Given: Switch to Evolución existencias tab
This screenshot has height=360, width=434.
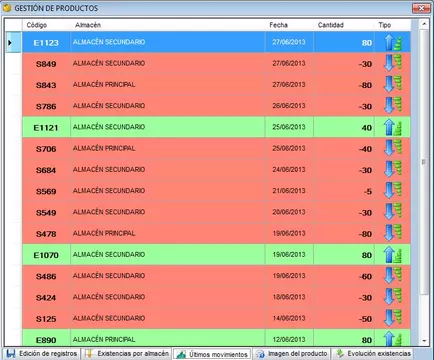Looking at the screenshot, I should click(373, 353).
